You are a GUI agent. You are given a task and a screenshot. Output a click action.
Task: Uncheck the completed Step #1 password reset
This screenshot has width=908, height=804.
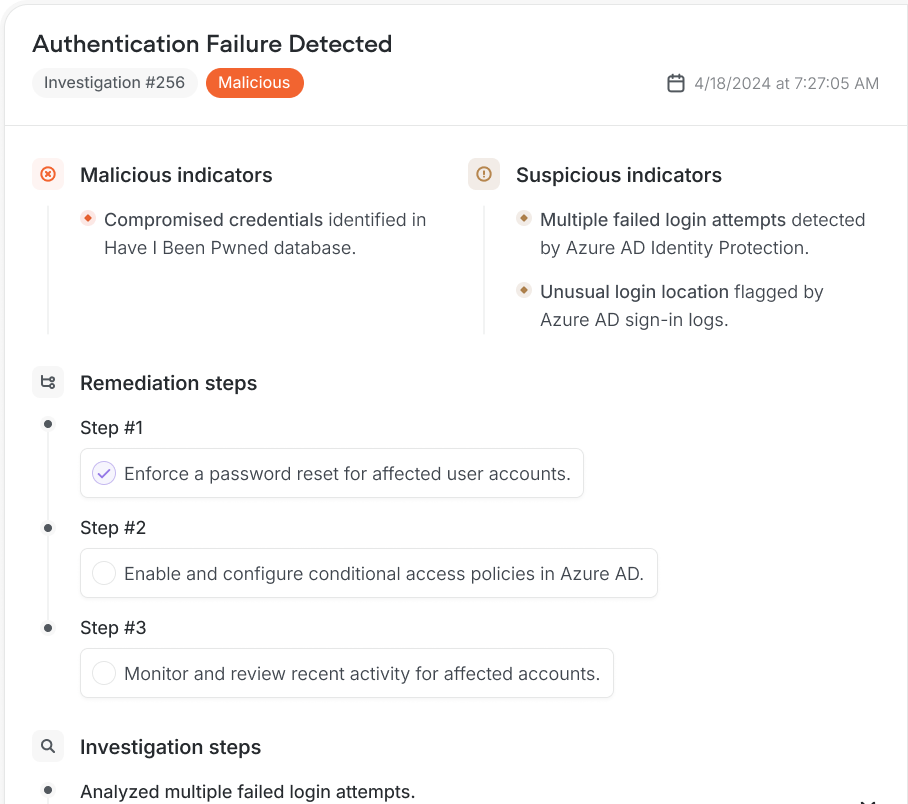click(x=103, y=472)
